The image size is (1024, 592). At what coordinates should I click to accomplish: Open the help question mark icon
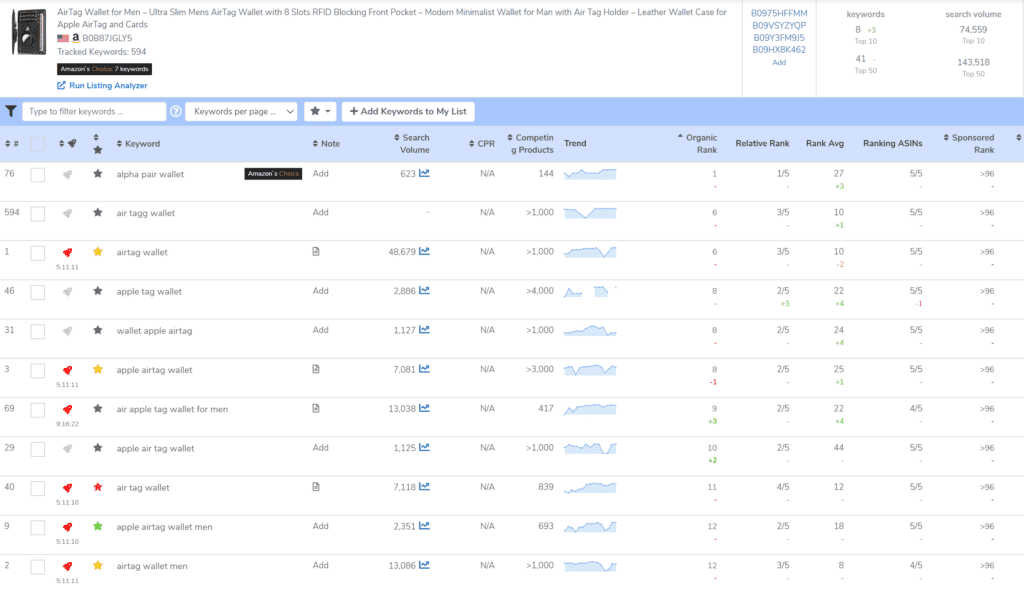pyautogui.click(x=176, y=111)
